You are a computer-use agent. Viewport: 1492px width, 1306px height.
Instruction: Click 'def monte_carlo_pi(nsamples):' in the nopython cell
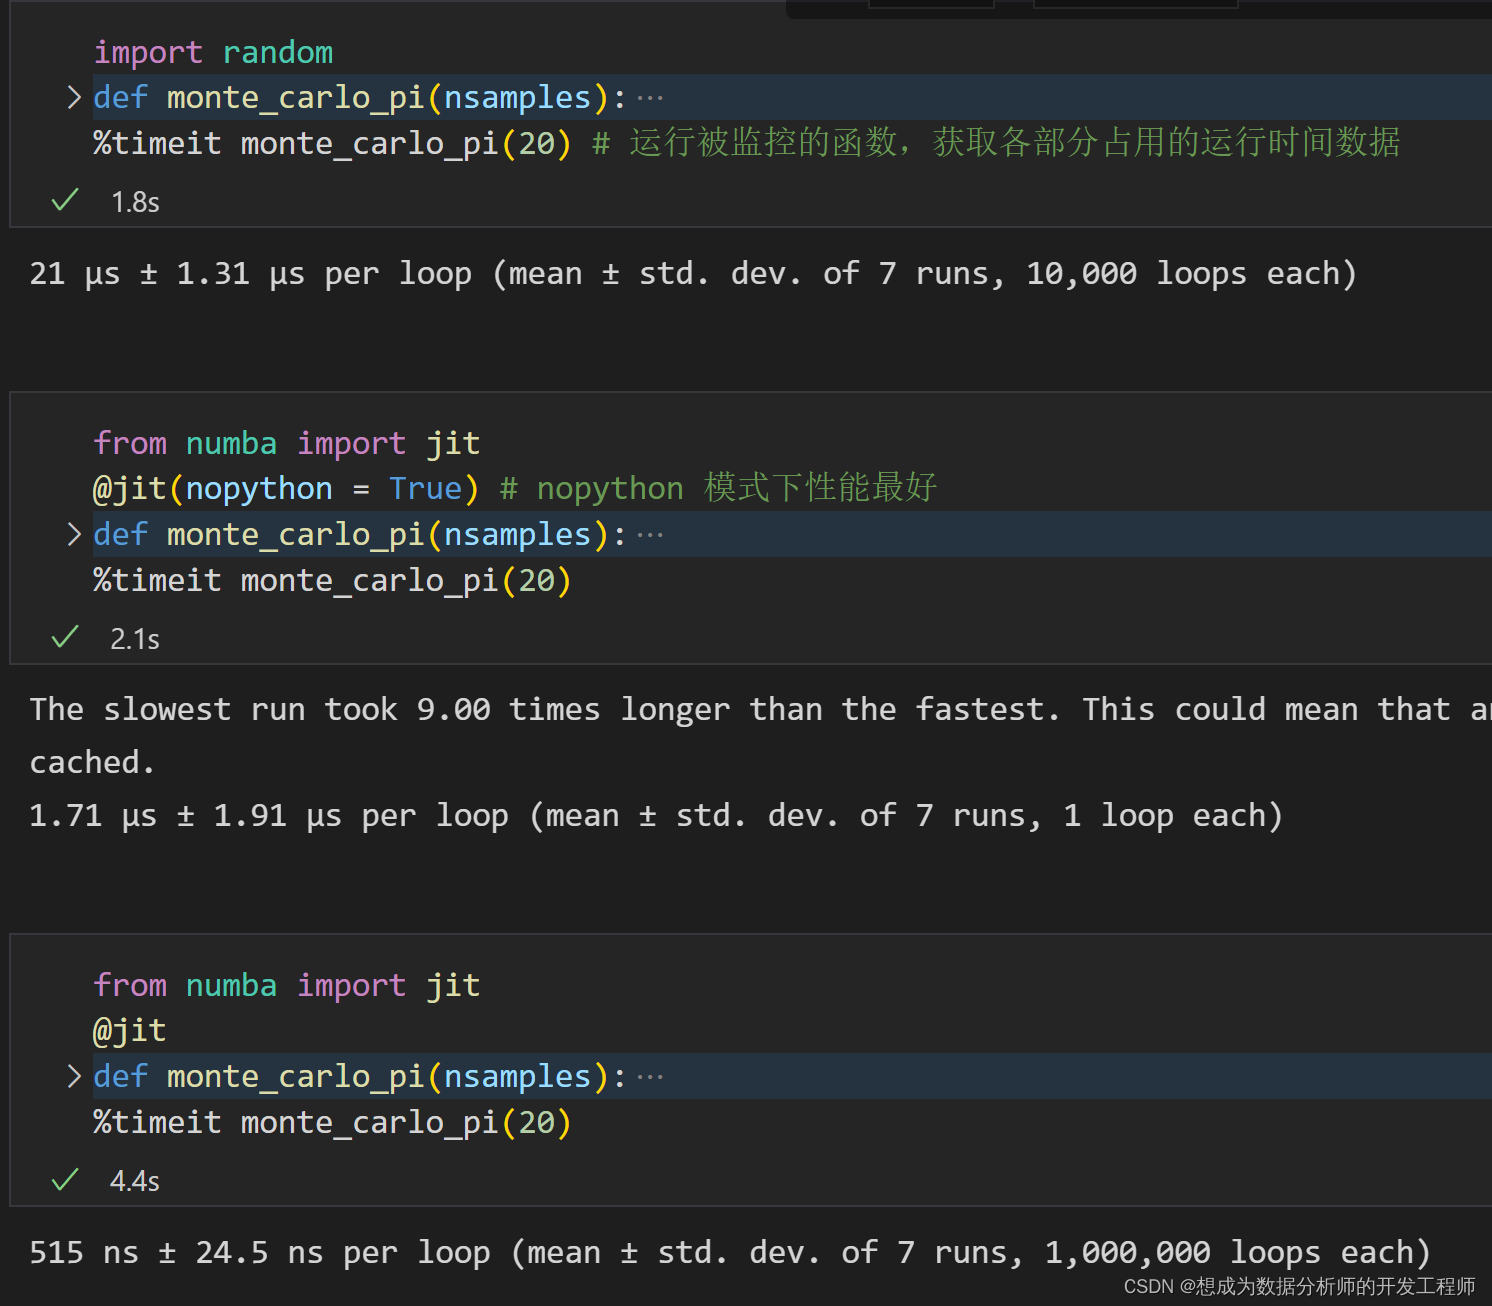tap(360, 534)
